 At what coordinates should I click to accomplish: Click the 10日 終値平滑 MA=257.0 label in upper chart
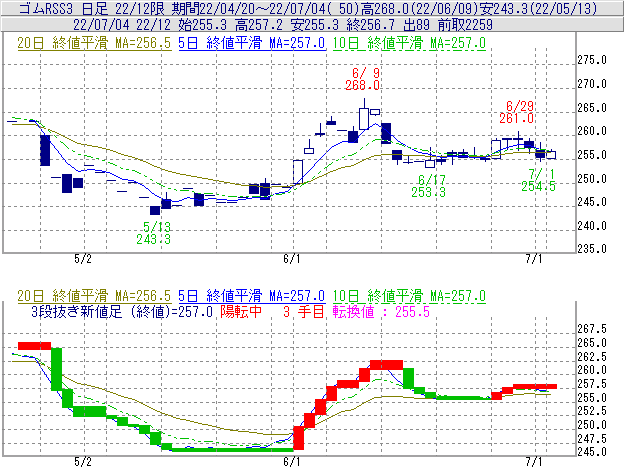click(x=409, y=43)
